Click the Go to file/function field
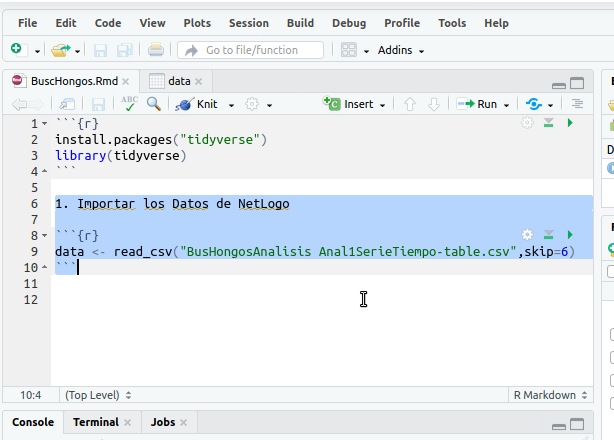This screenshot has width=614, height=440. click(x=253, y=50)
